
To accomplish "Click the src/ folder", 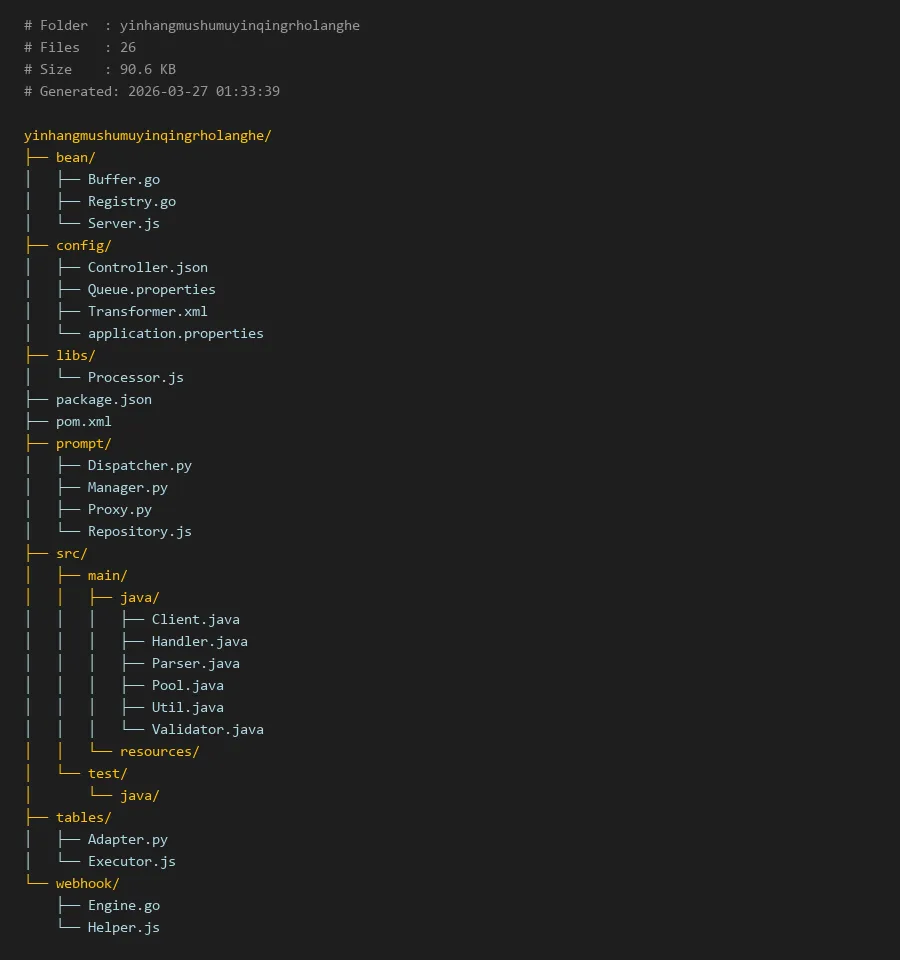I will [71, 553].
